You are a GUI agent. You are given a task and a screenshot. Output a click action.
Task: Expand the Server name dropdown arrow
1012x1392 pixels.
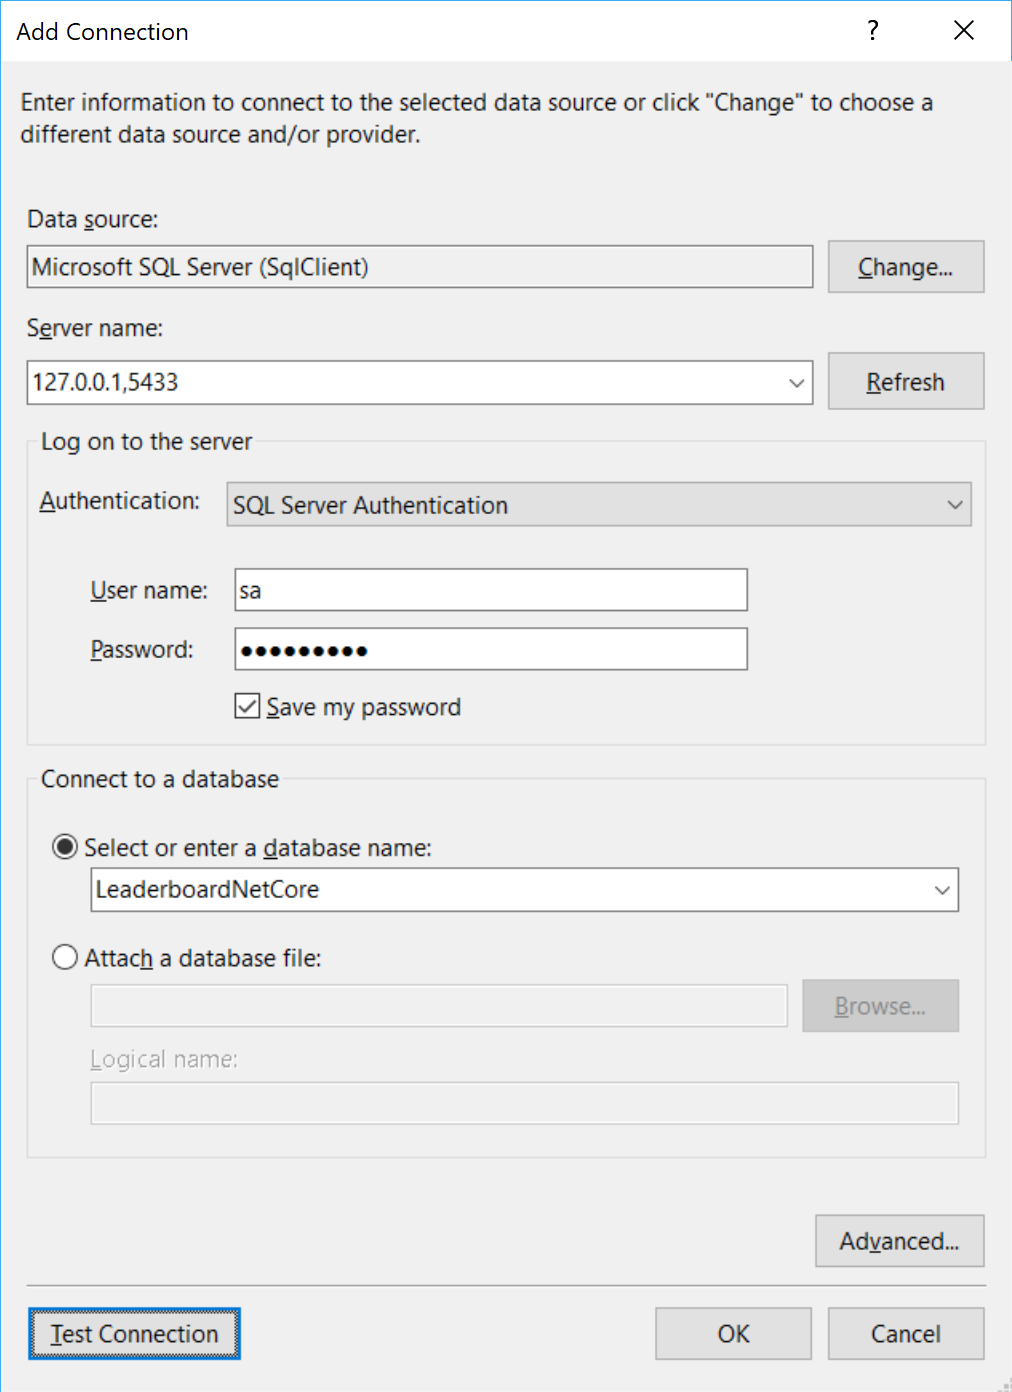[796, 383]
